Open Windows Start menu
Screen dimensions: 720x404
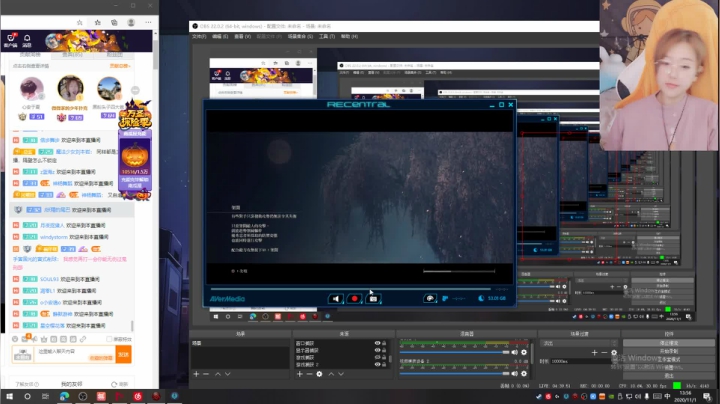[9, 396]
